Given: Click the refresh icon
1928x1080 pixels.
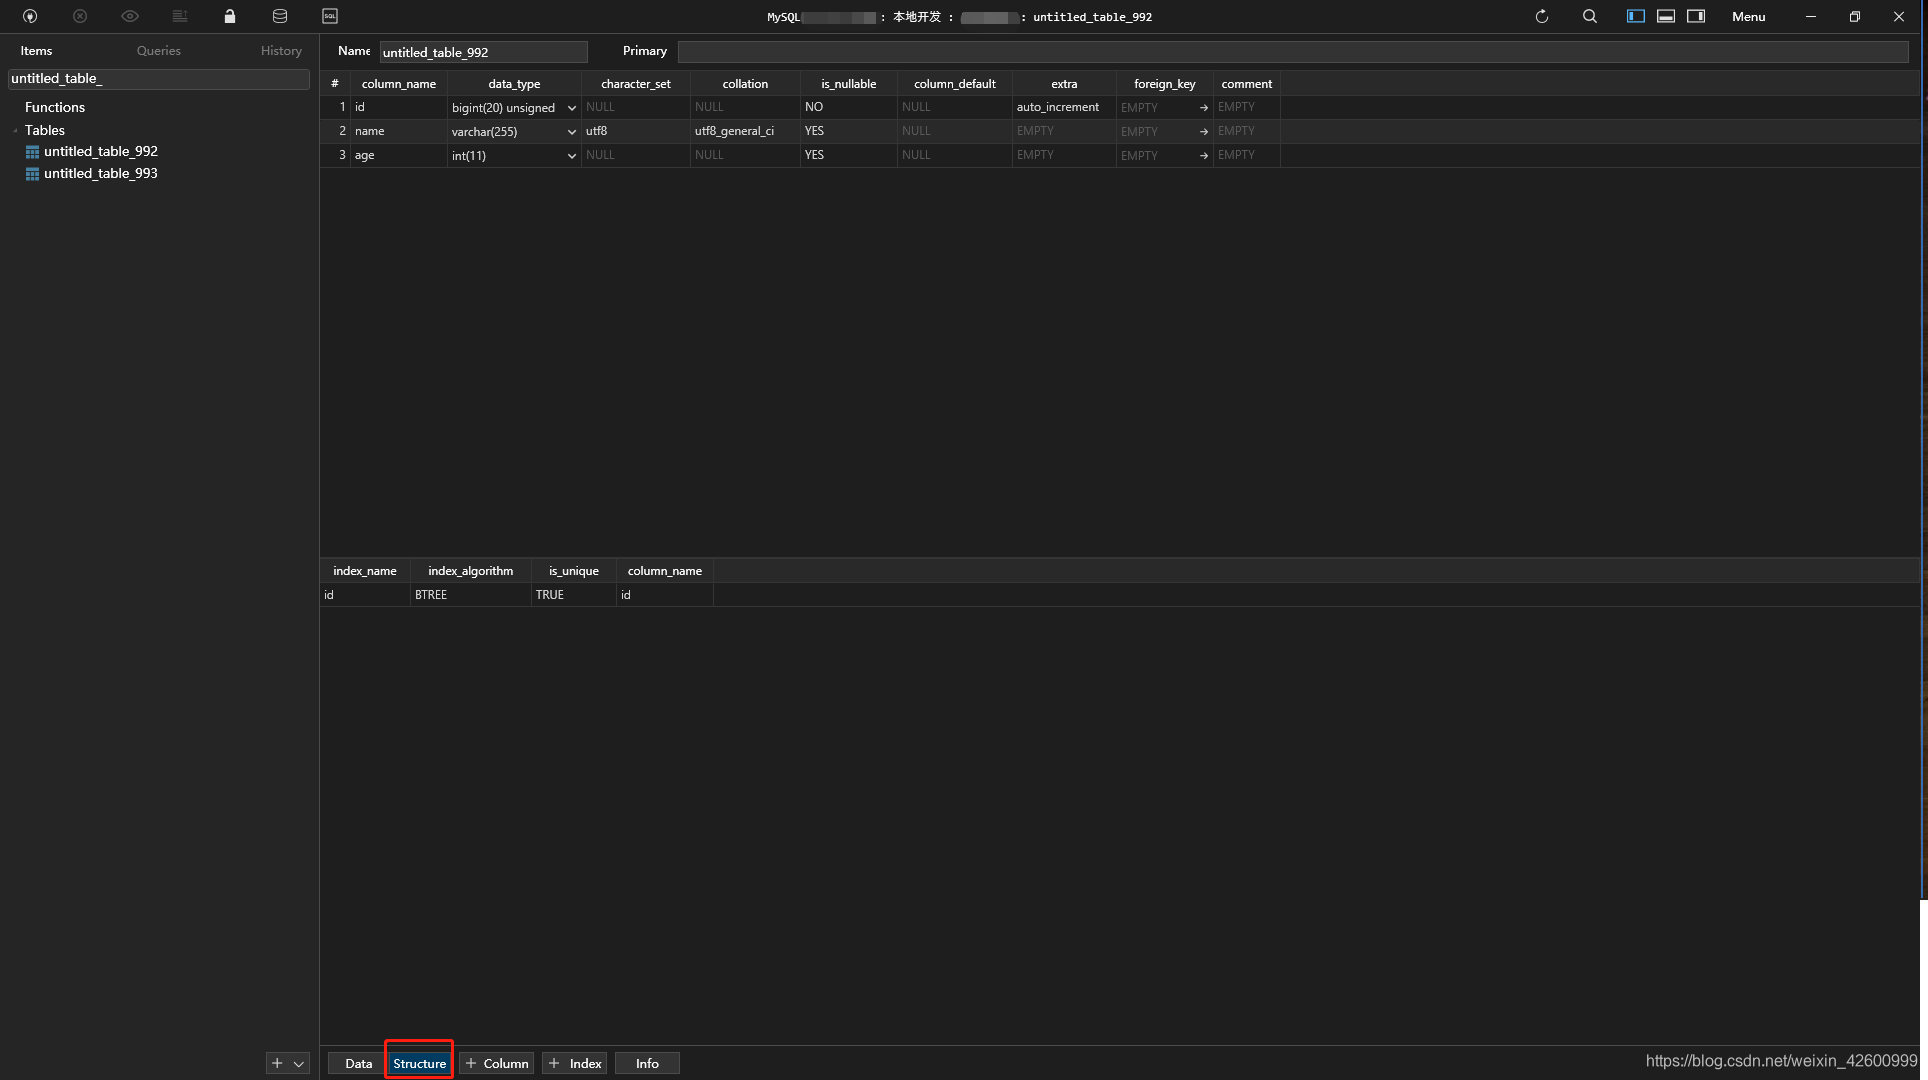Looking at the screenshot, I should pos(1542,16).
